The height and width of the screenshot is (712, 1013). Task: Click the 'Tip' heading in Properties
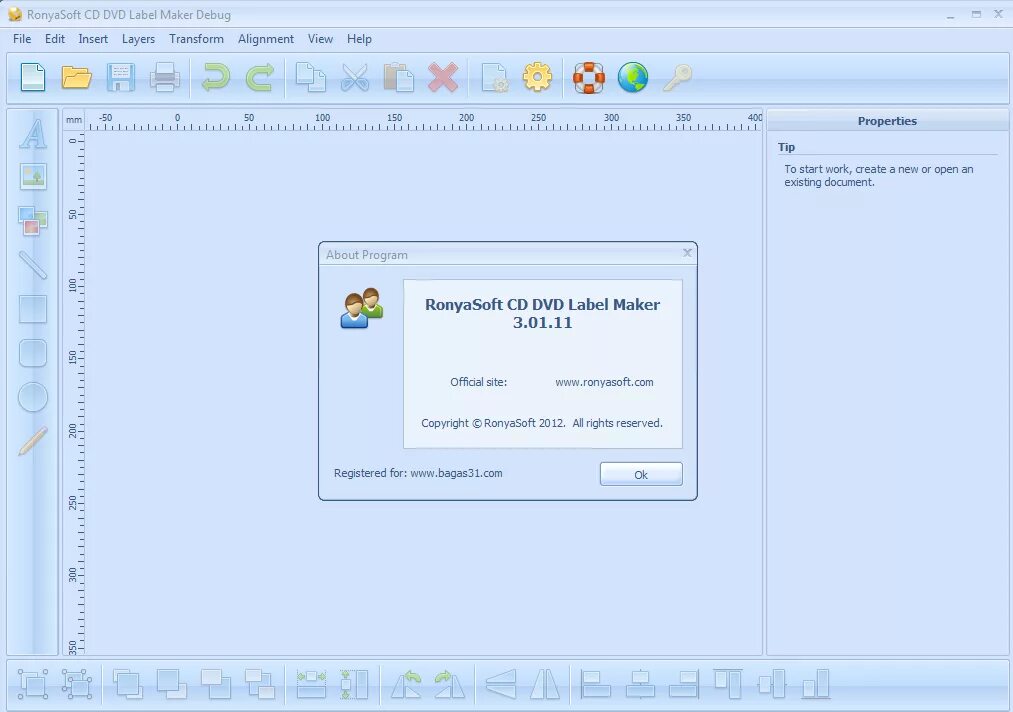tap(786, 147)
